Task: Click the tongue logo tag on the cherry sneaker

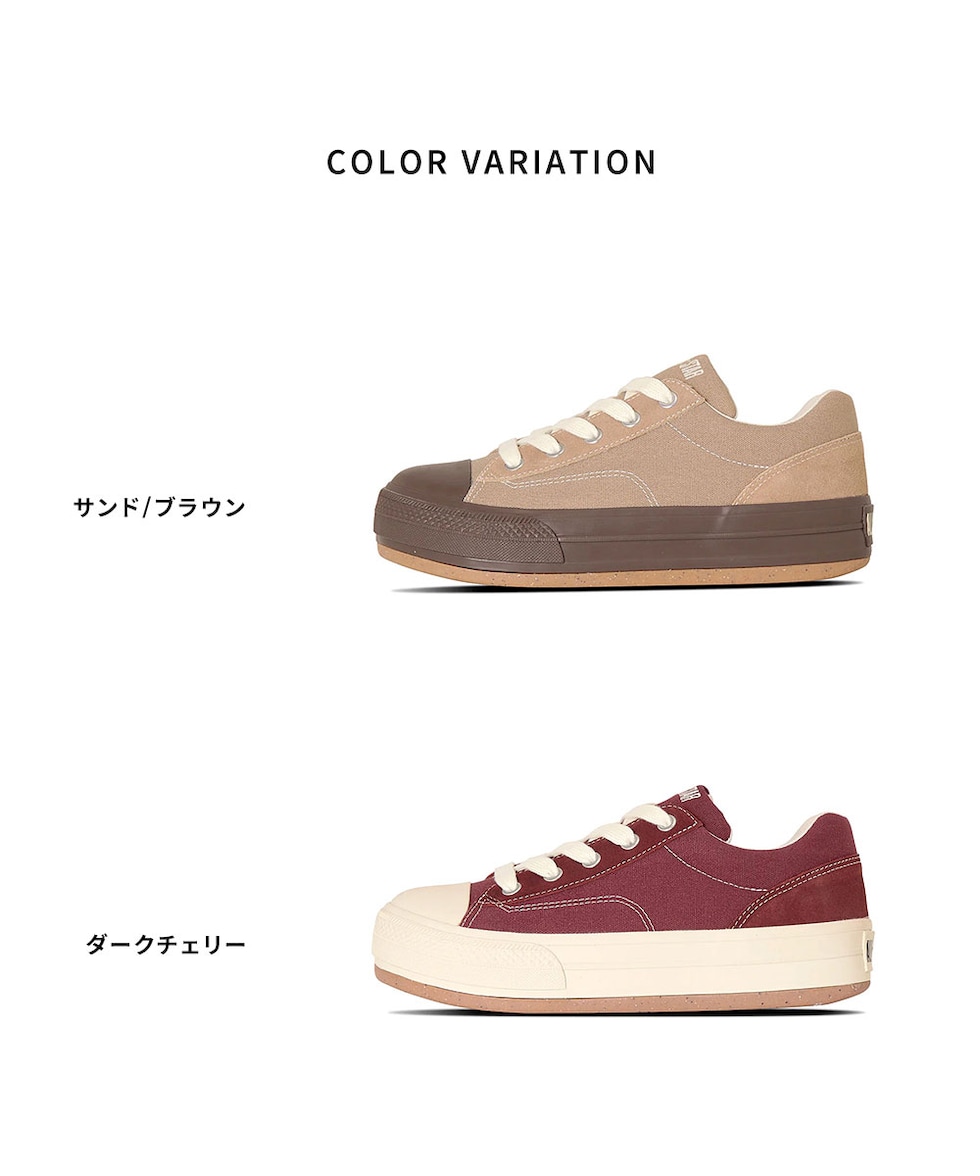Action: [690, 796]
